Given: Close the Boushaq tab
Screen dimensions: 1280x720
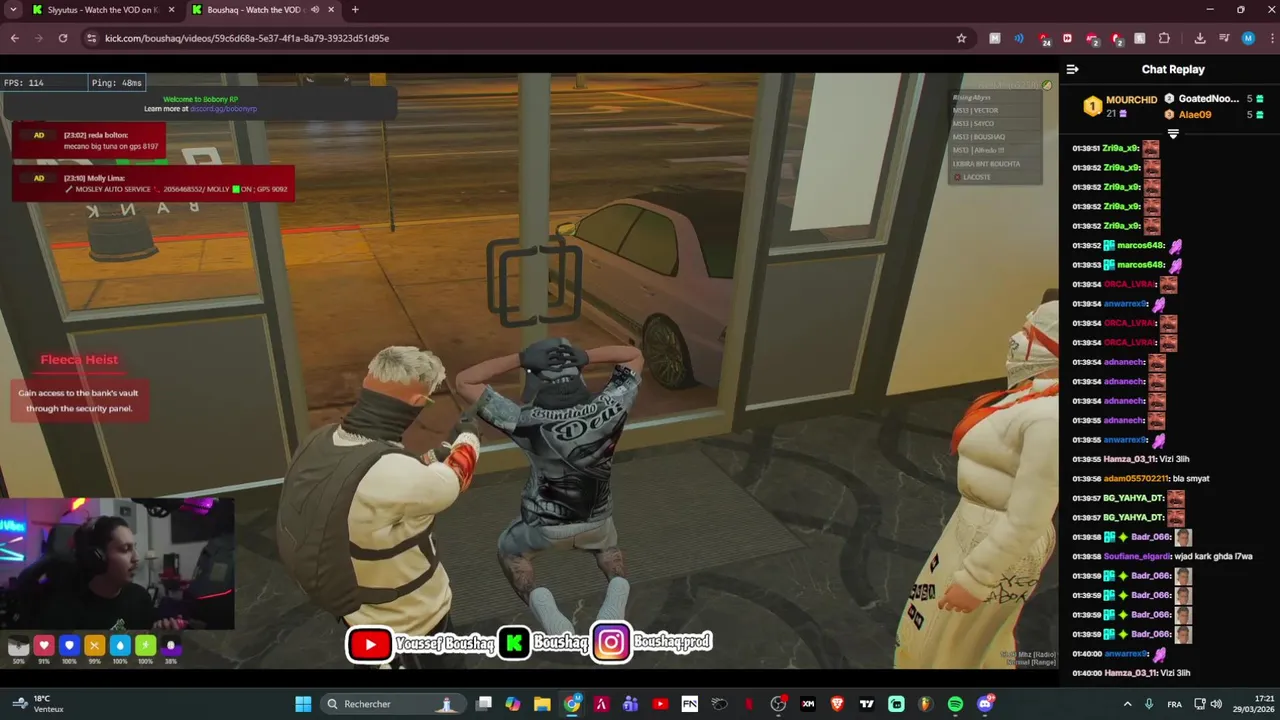Looking at the screenshot, I should click(331, 10).
